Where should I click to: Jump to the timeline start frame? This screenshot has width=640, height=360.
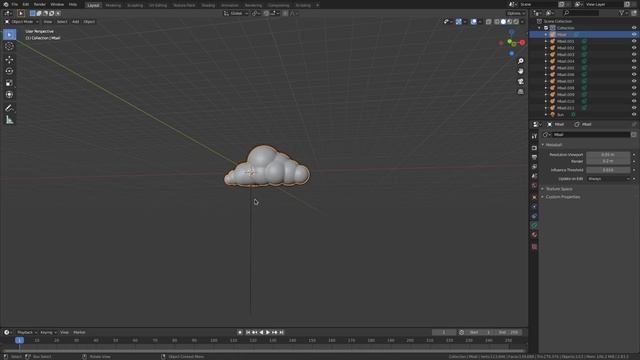(x=248, y=332)
